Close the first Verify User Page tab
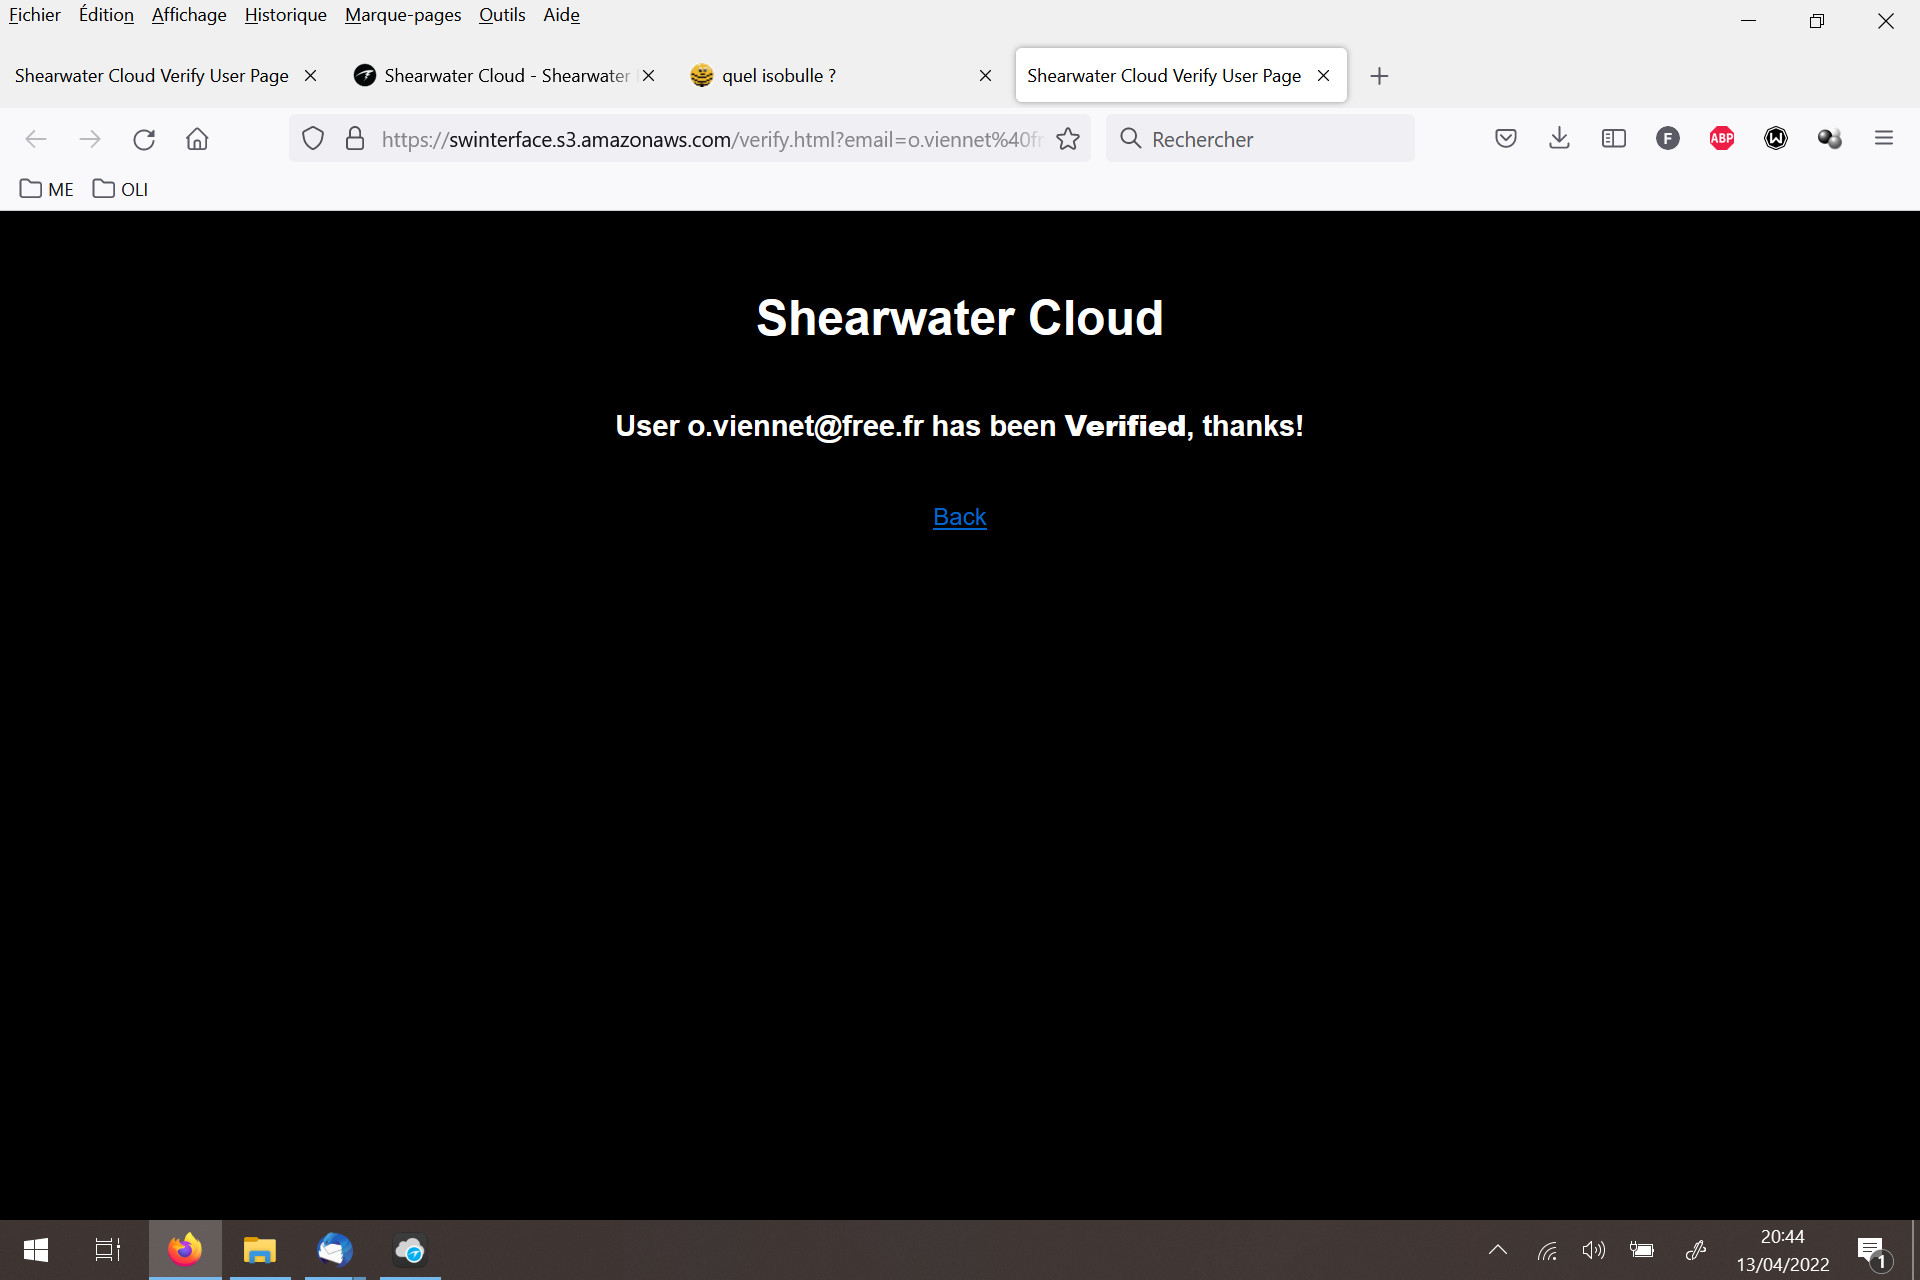This screenshot has height=1280, width=1920. 311,76
